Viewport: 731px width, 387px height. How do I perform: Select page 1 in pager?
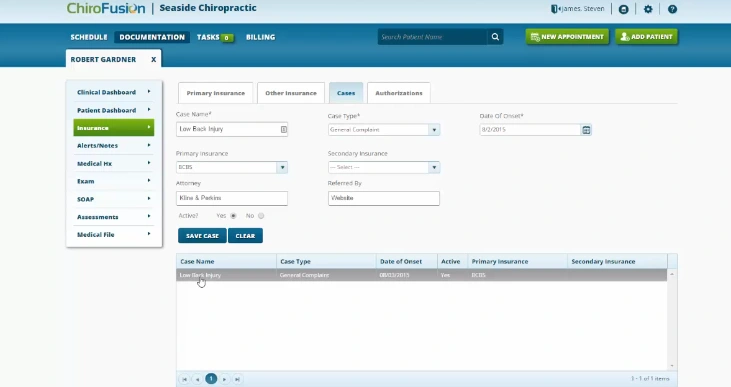[x=211, y=379]
